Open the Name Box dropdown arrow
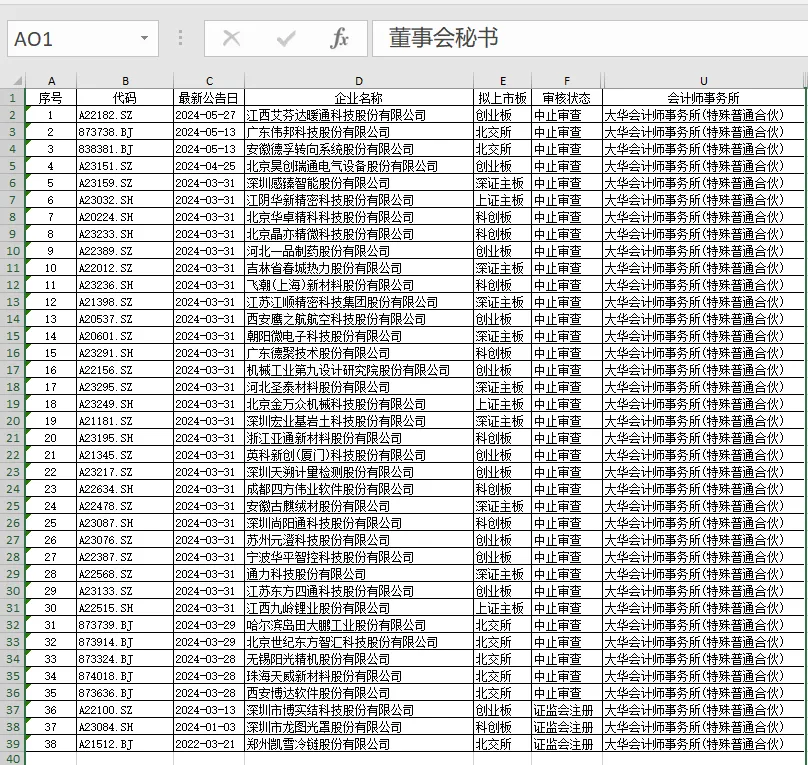808x765 pixels. [x=145, y=38]
